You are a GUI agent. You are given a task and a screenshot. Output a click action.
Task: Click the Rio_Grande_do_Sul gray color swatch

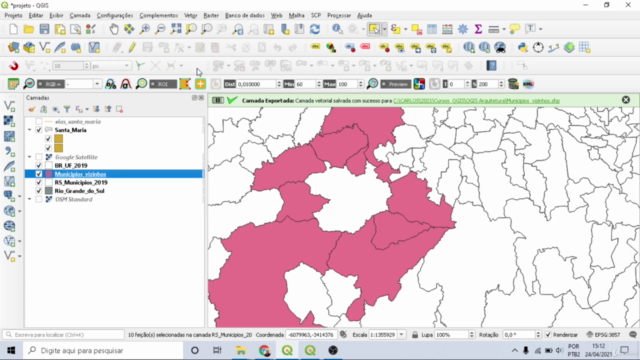point(49,191)
